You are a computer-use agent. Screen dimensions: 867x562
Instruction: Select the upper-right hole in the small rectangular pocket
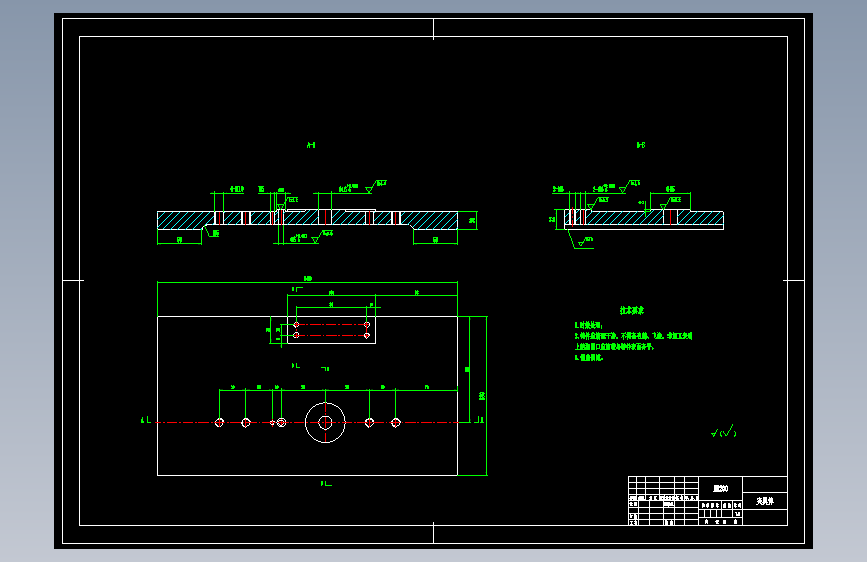pyautogui.click(x=367, y=325)
